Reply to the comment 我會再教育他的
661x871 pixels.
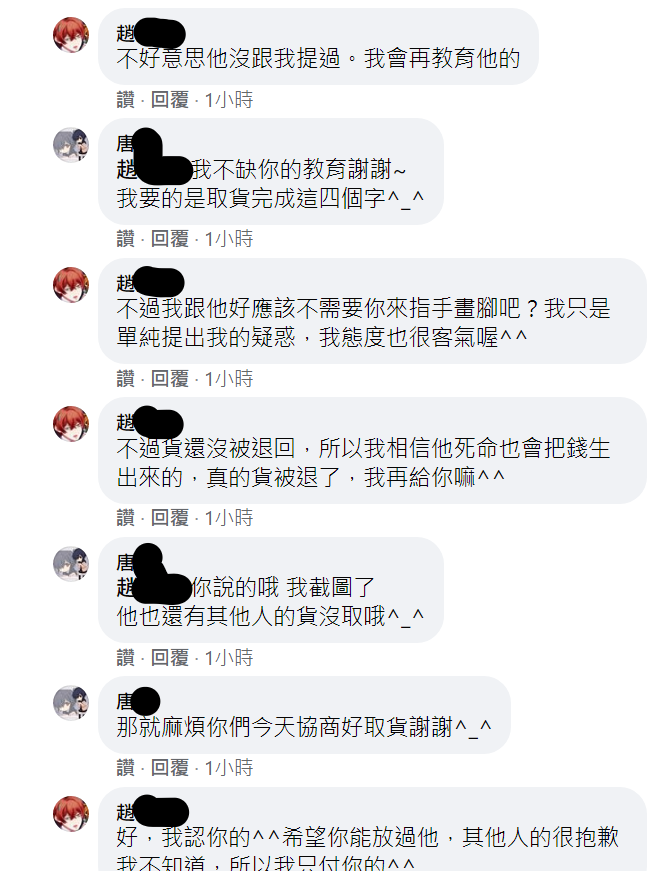tap(170, 100)
